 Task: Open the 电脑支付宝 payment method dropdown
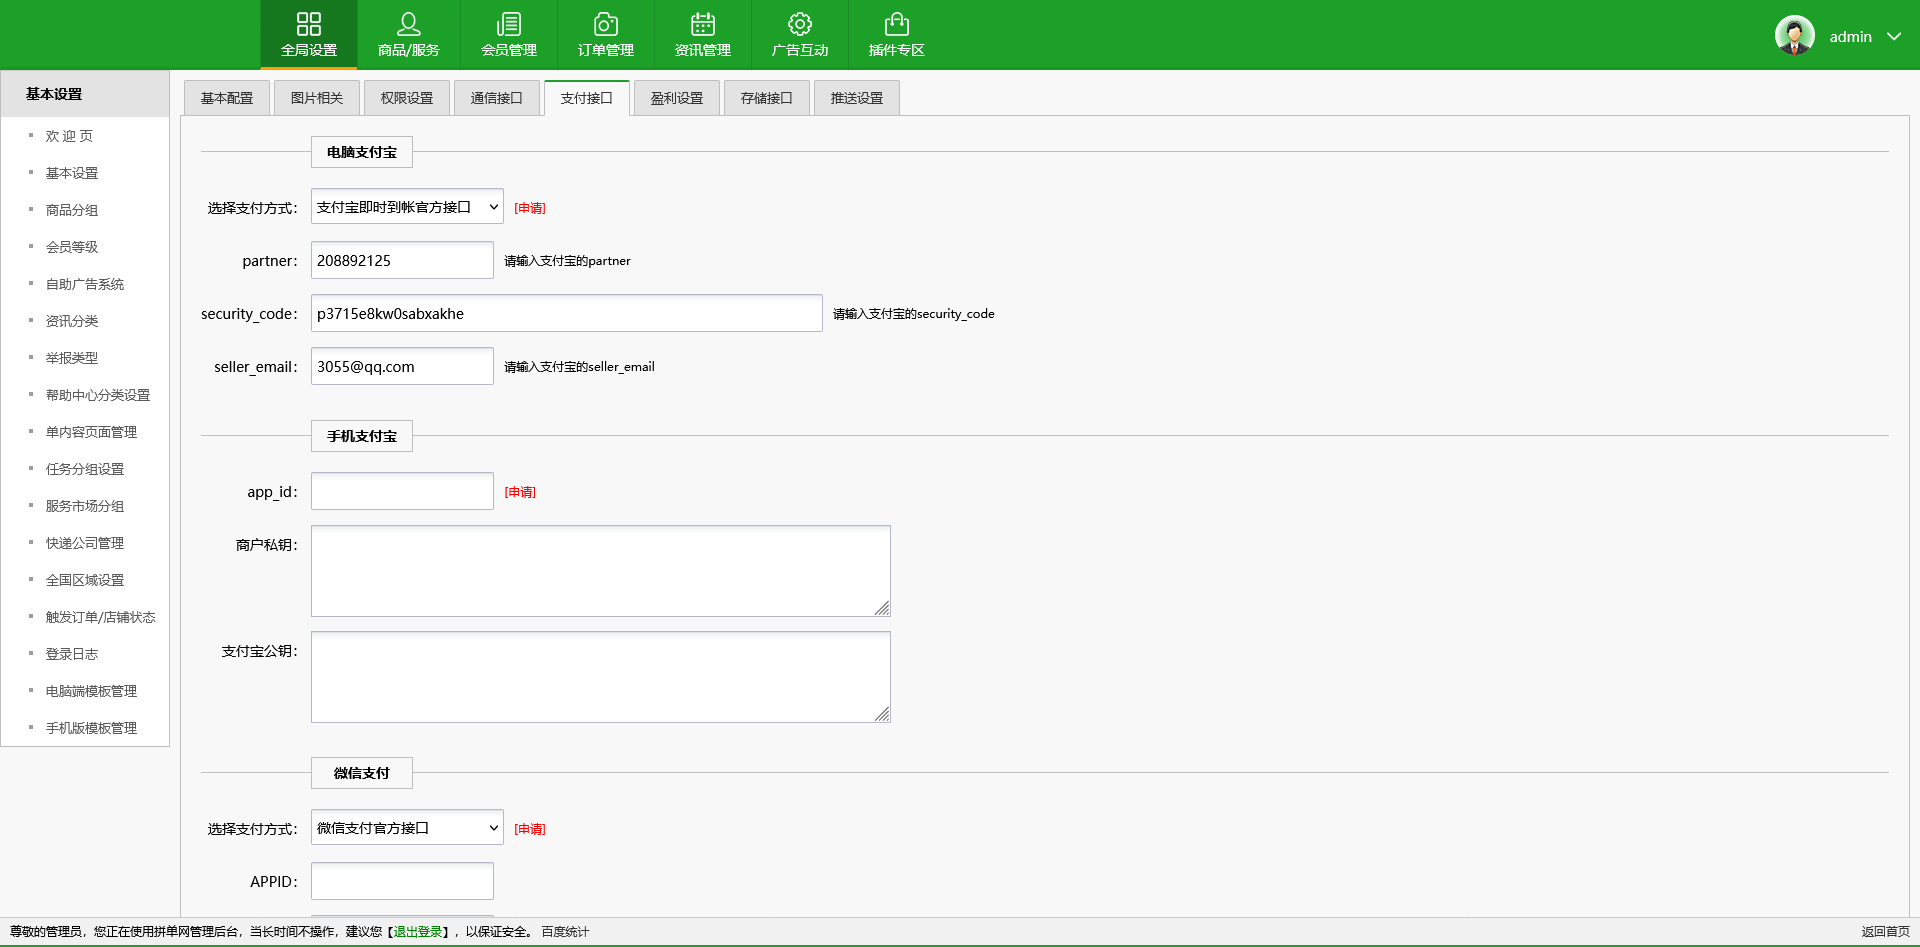pos(407,207)
